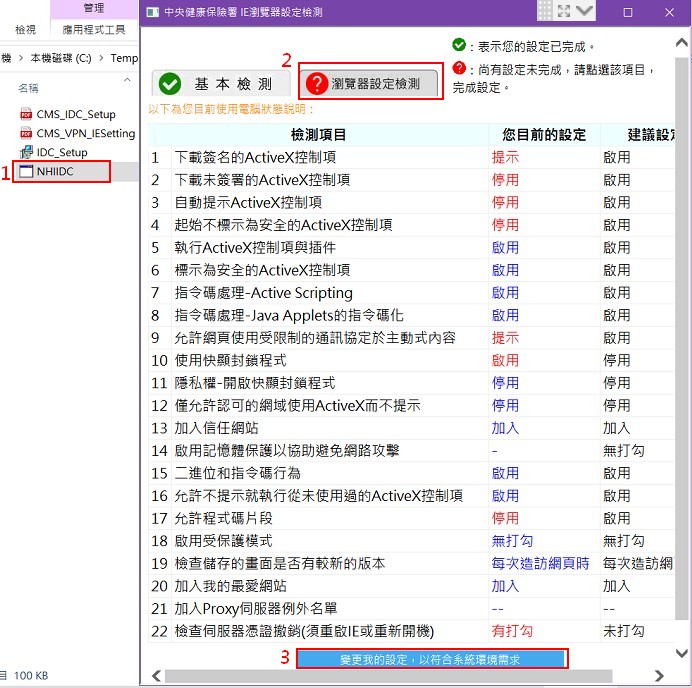
Task: Click row 啟用記憶體保護以協助避免網路攻擊
Action: pos(411,451)
